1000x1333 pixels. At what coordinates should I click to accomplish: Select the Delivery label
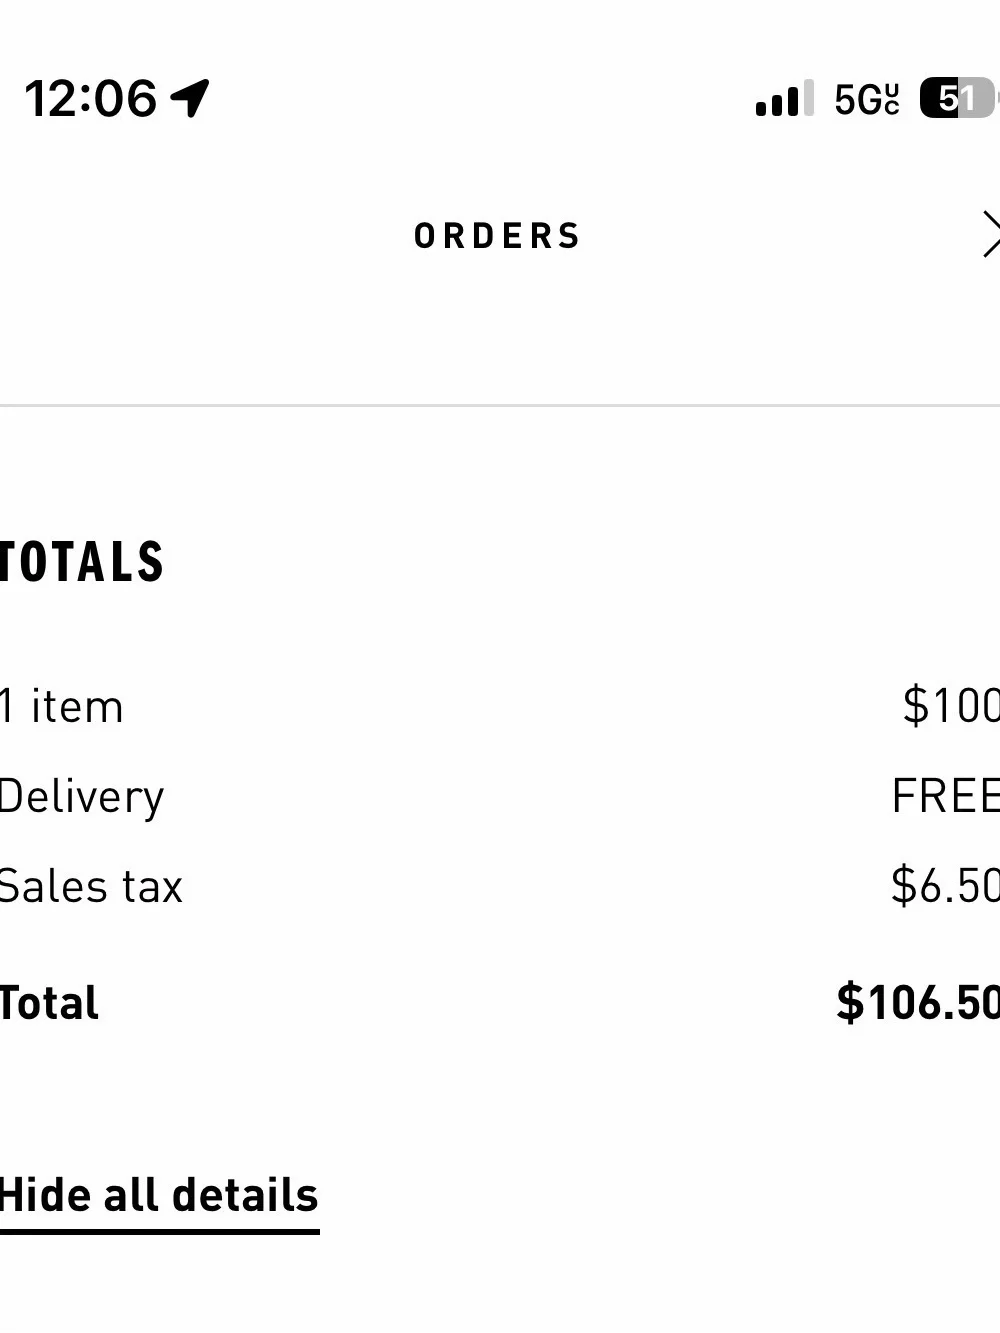(x=82, y=798)
